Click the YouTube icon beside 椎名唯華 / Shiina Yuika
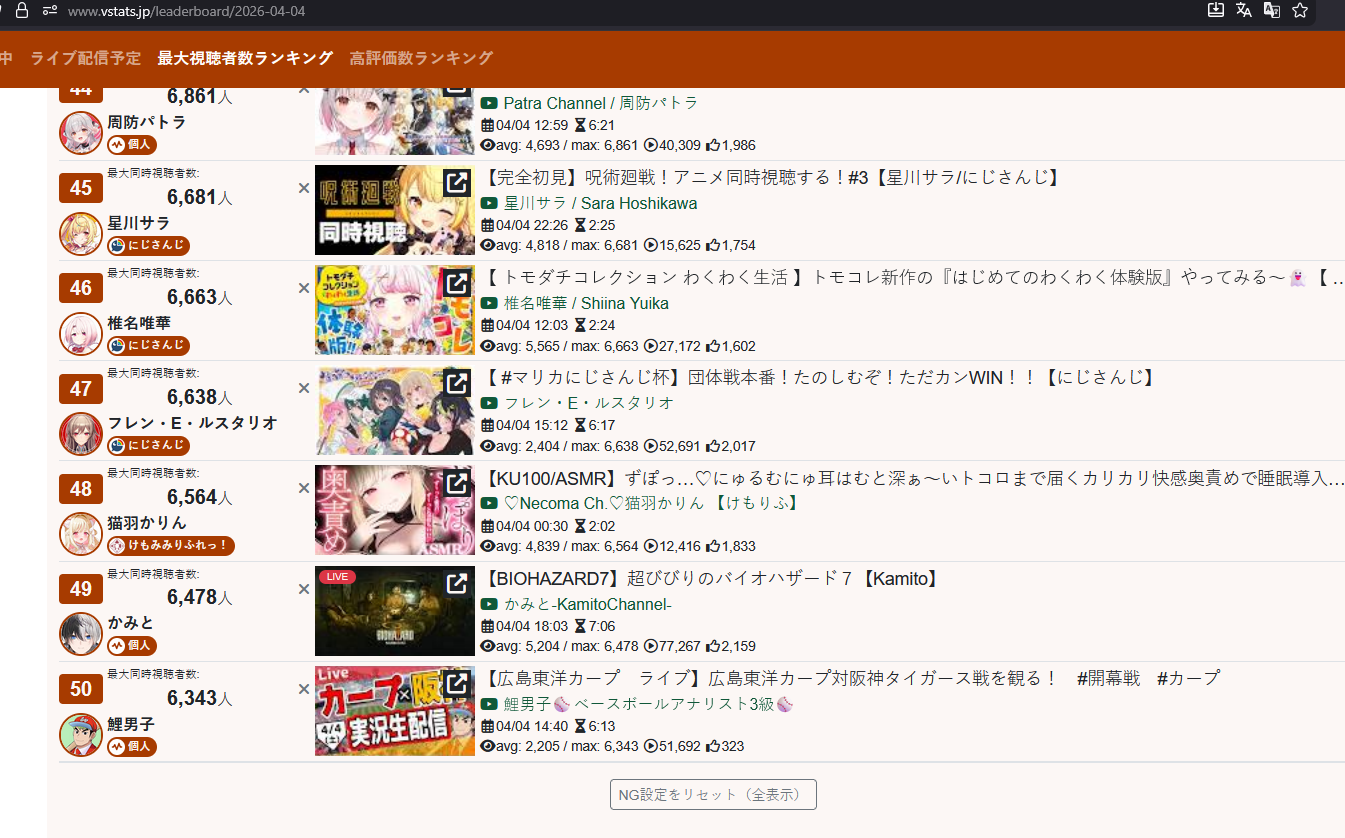The height and width of the screenshot is (838, 1345). 489,303
